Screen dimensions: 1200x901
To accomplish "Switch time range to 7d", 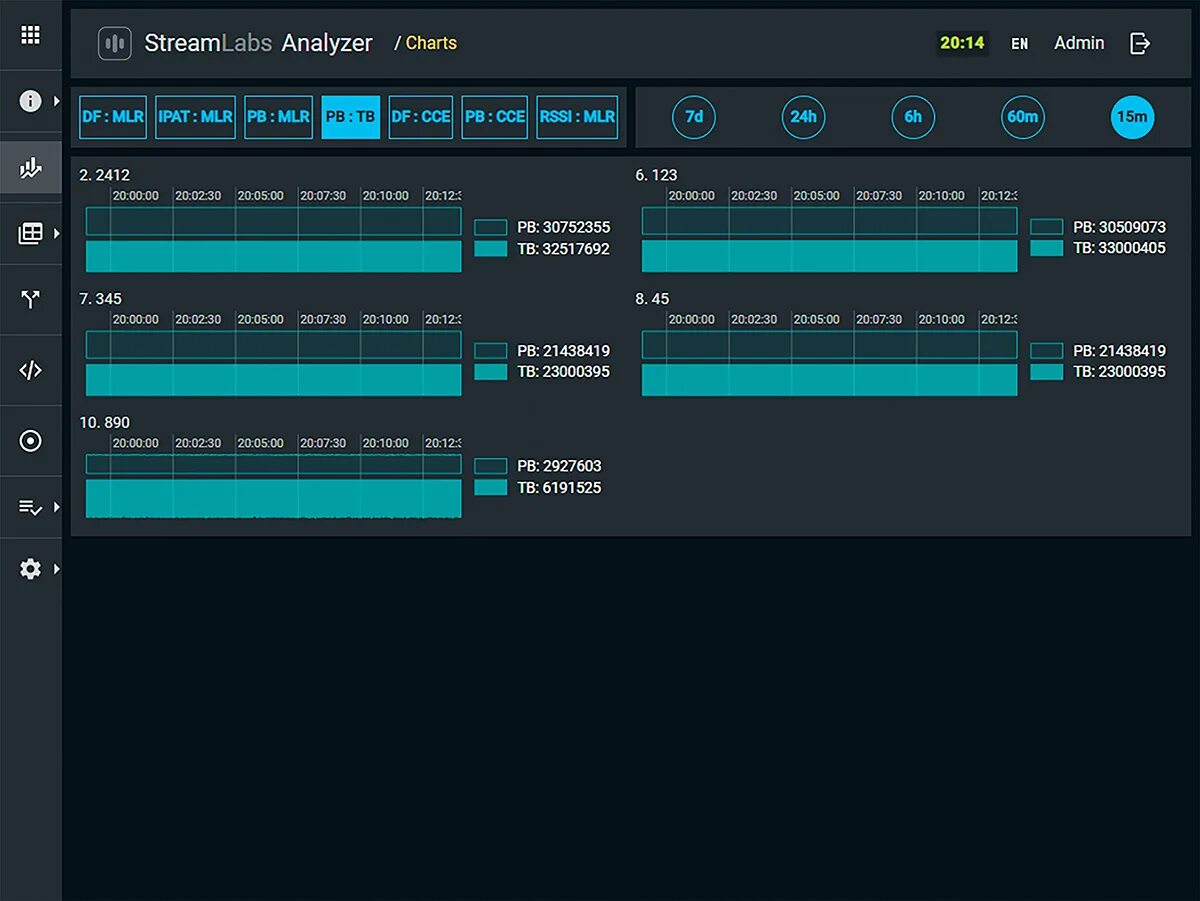I will pyautogui.click(x=694, y=117).
